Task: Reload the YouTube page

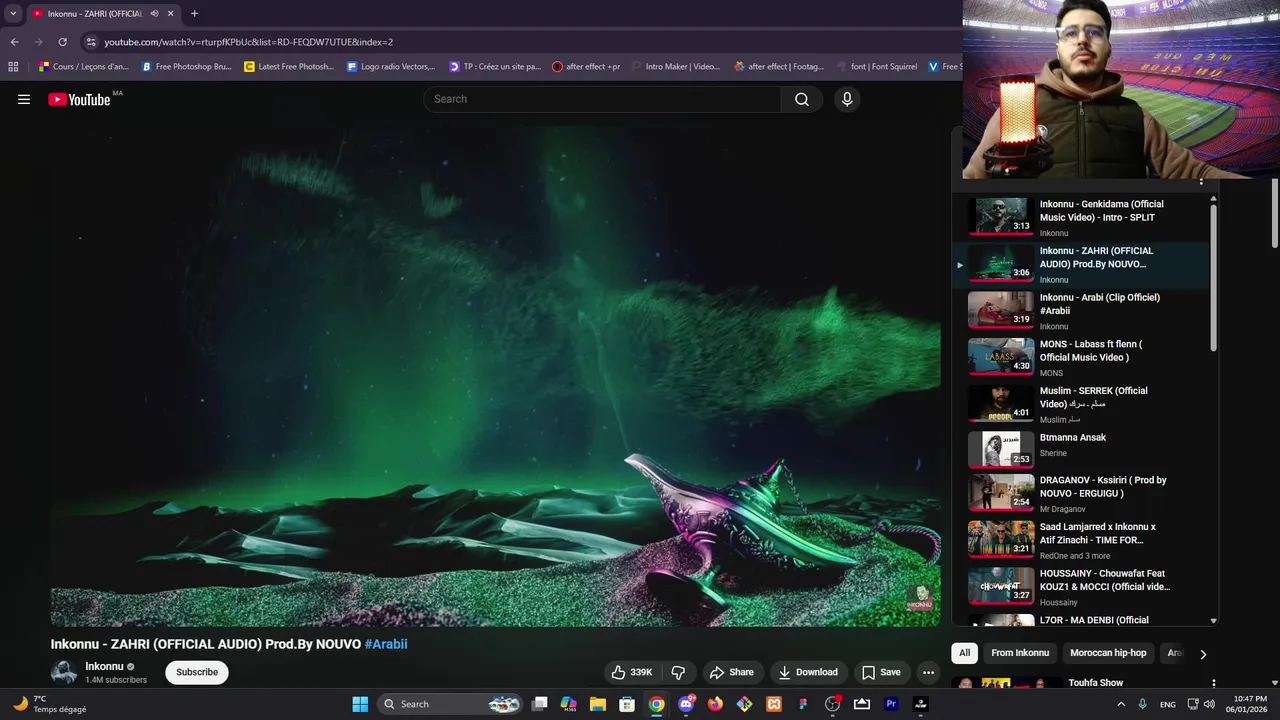Action: click(x=62, y=42)
